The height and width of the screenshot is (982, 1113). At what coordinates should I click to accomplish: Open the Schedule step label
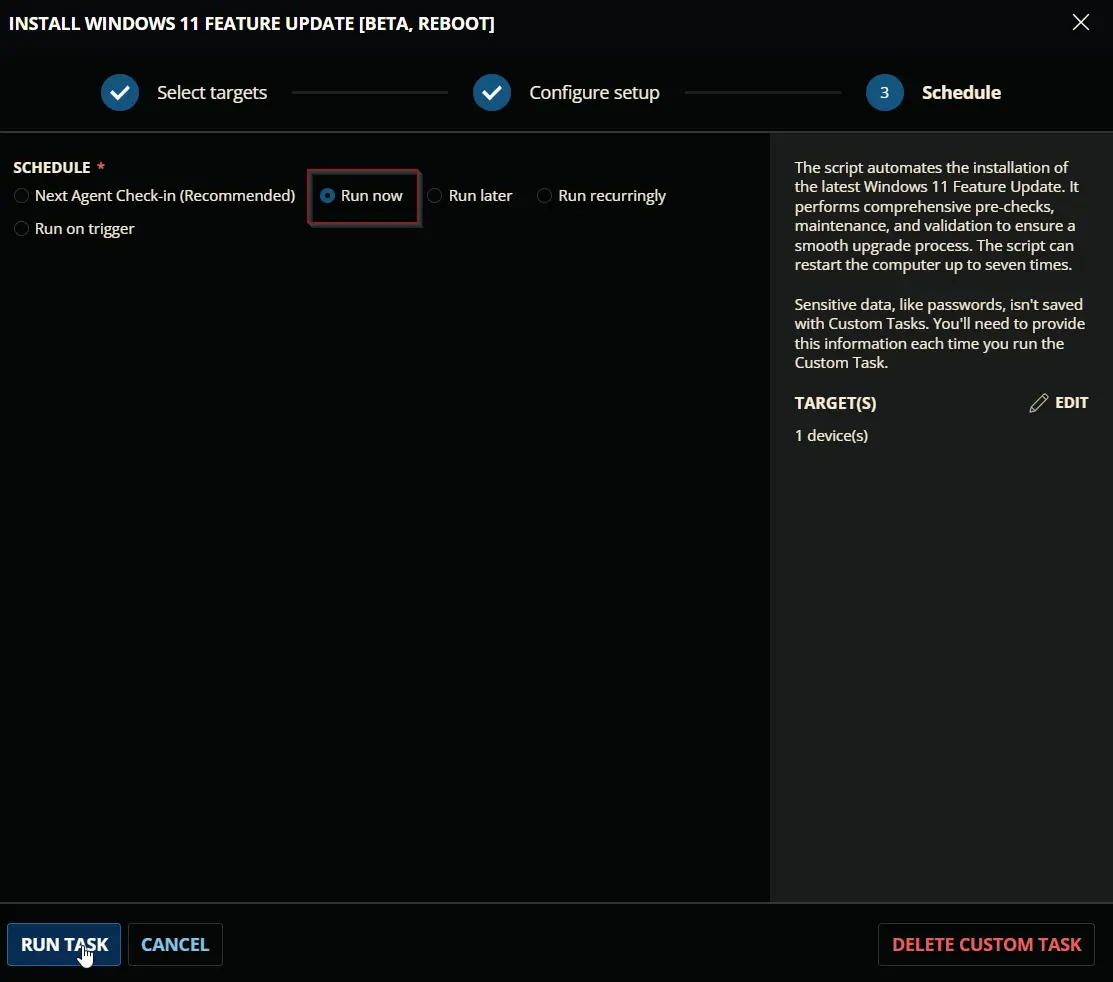[961, 92]
